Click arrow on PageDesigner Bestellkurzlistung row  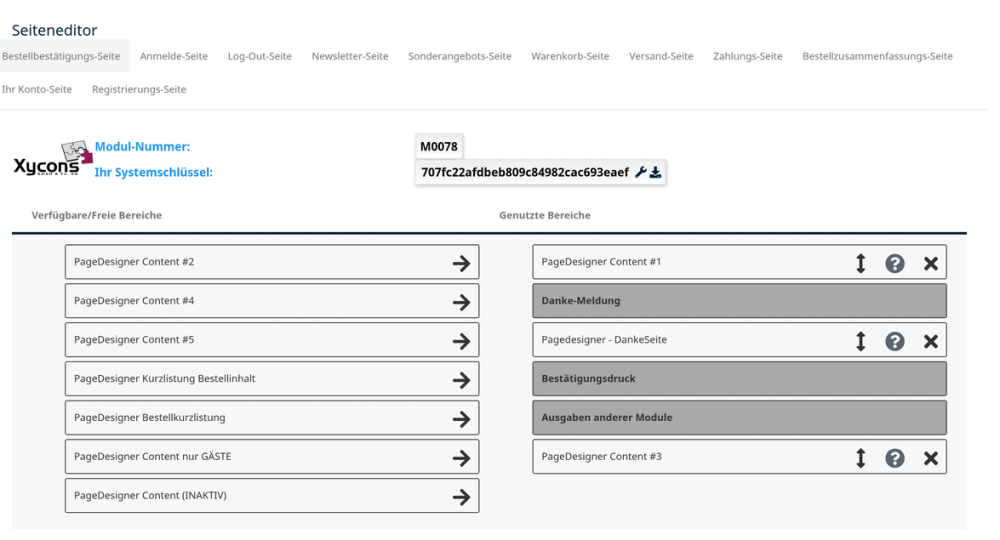461,419
